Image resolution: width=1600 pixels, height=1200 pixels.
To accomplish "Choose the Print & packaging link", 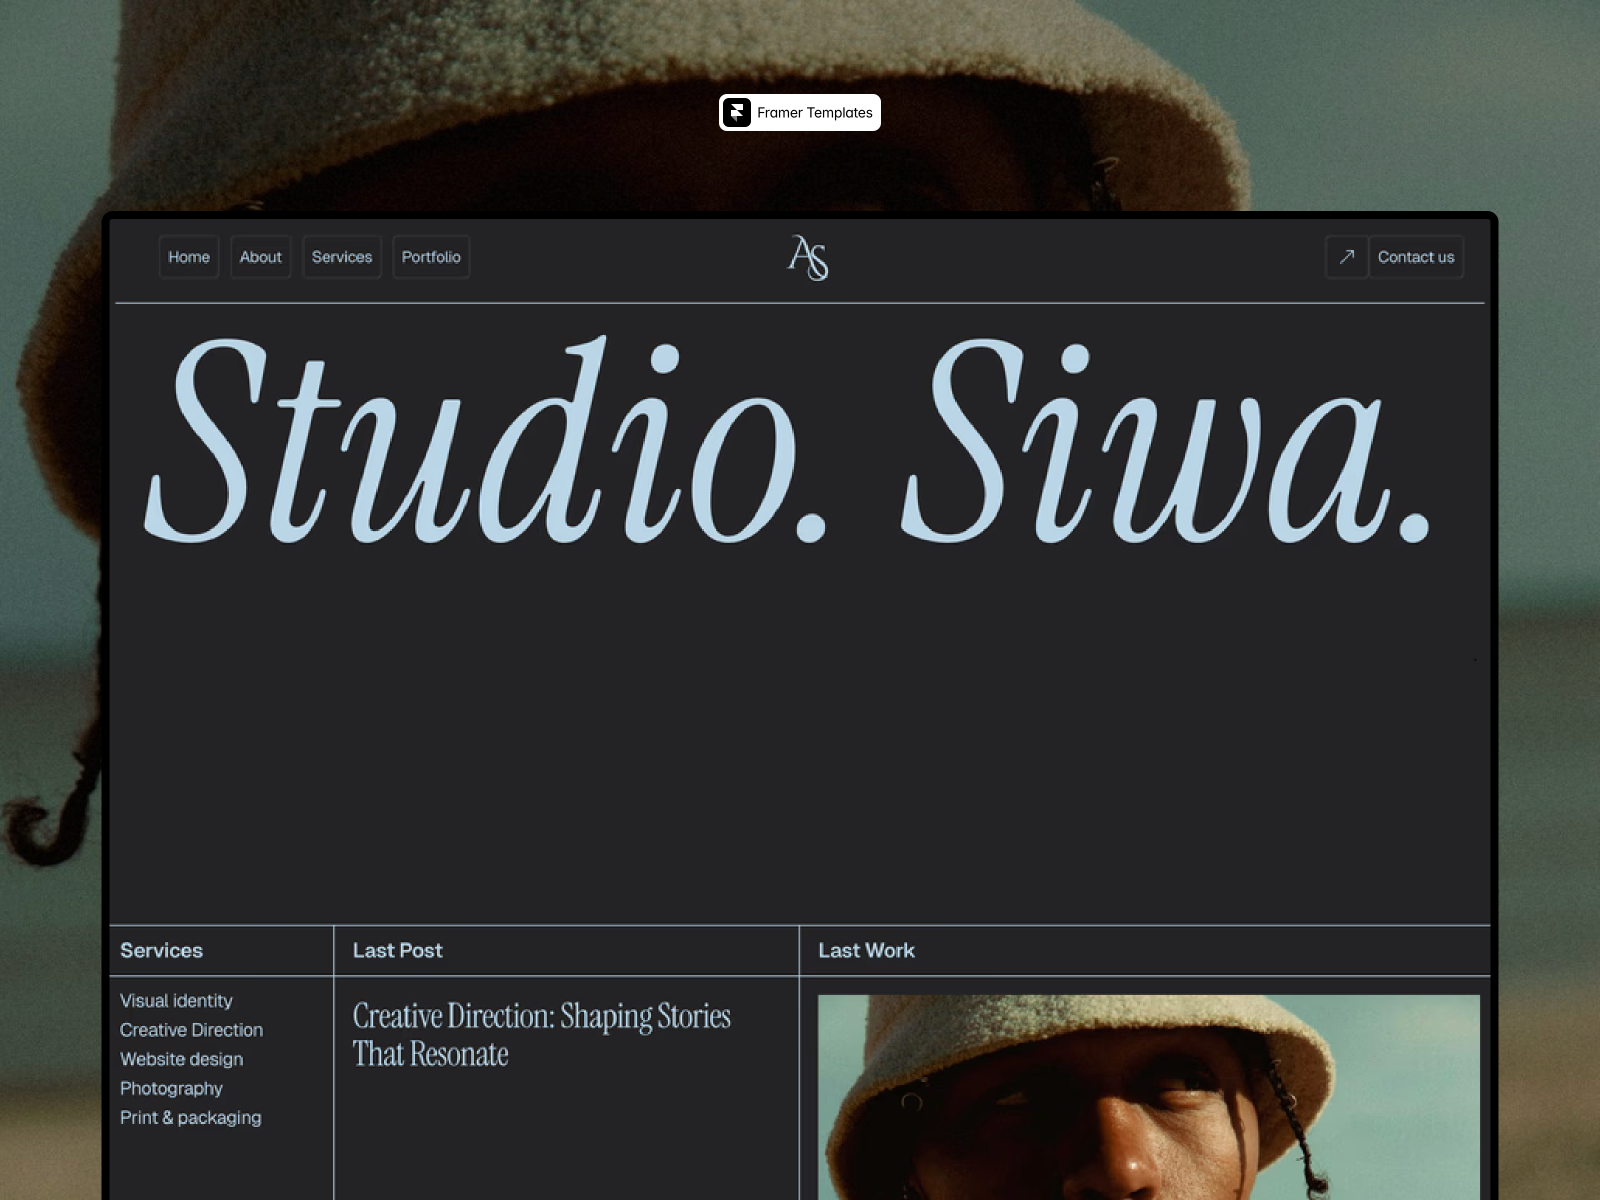I will pyautogui.click(x=190, y=1118).
